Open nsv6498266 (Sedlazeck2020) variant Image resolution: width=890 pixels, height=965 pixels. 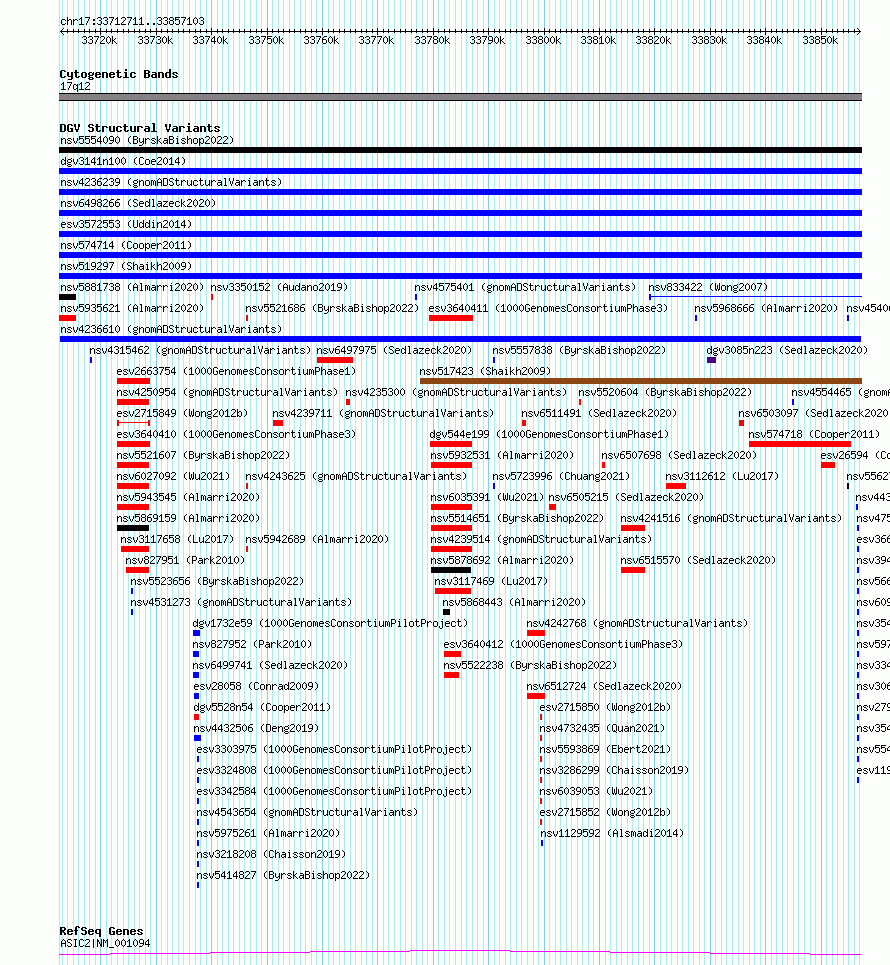click(138, 203)
